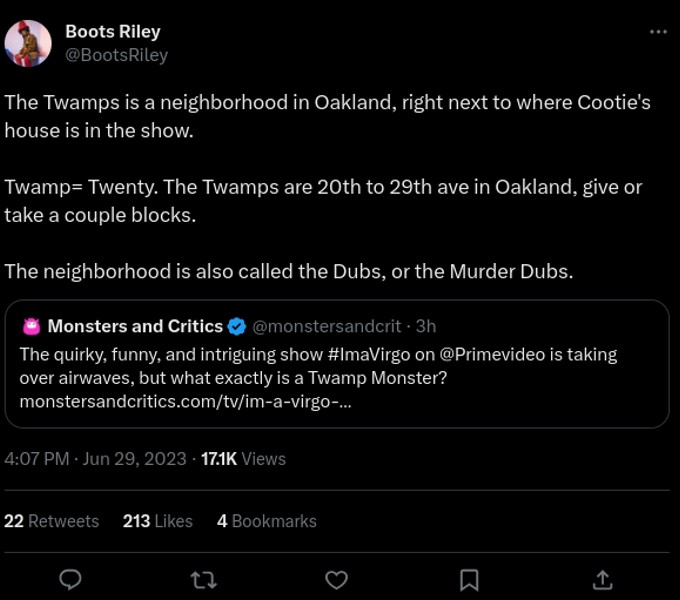680x600 pixels.
Task: Click the Boots Riley display name
Action: coord(112,32)
